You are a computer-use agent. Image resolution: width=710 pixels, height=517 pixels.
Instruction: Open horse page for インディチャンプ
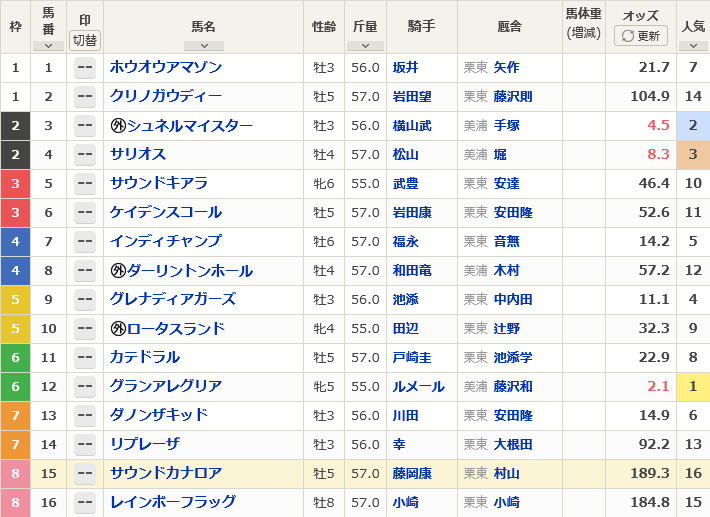point(166,241)
